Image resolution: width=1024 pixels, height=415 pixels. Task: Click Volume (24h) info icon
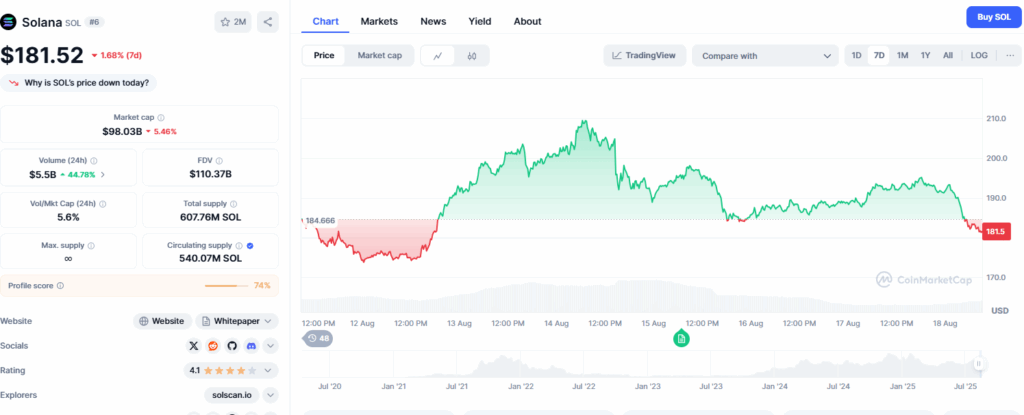(x=94, y=161)
